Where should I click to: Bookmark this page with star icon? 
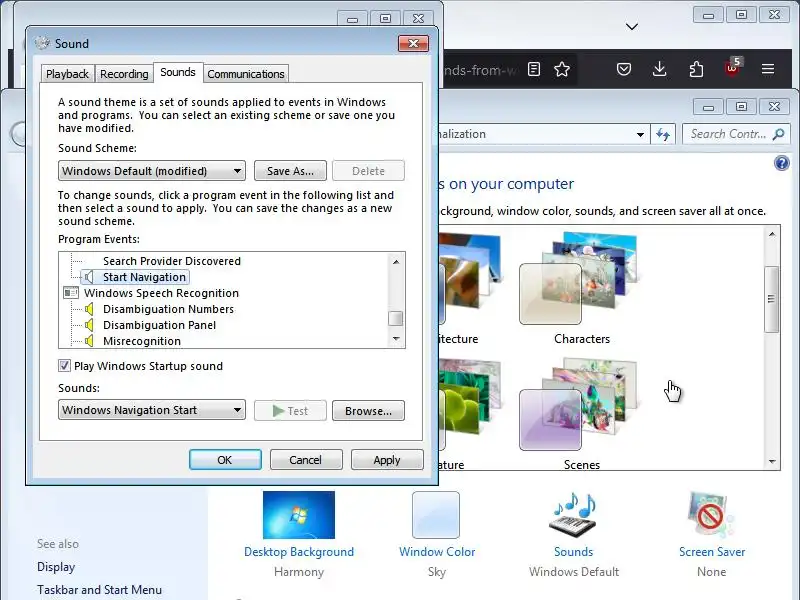coord(562,69)
